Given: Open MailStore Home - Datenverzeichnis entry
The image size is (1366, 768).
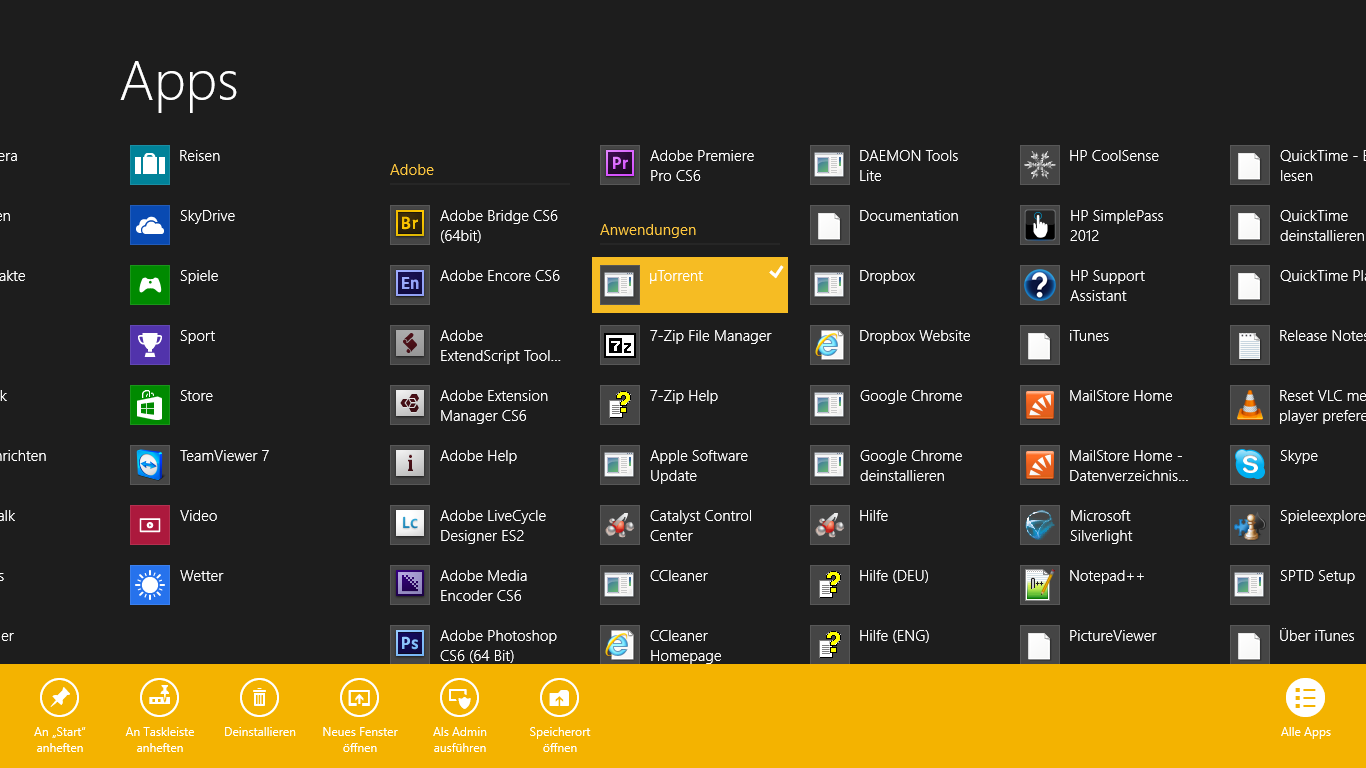Looking at the screenshot, I should coord(1110,465).
